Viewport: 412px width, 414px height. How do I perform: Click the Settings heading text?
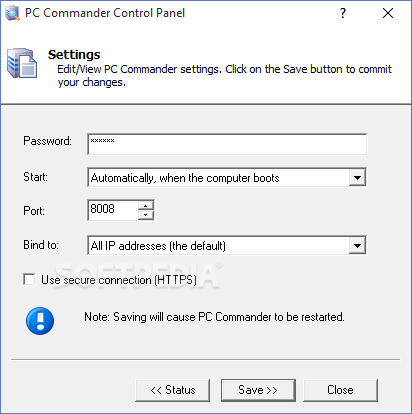click(74, 55)
